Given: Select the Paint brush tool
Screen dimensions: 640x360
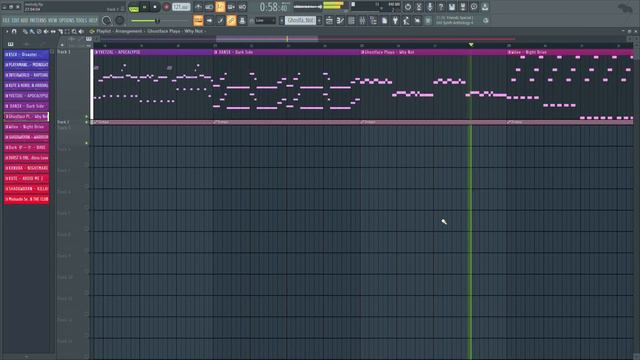Looking at the screenshot, I should [32, 31].
